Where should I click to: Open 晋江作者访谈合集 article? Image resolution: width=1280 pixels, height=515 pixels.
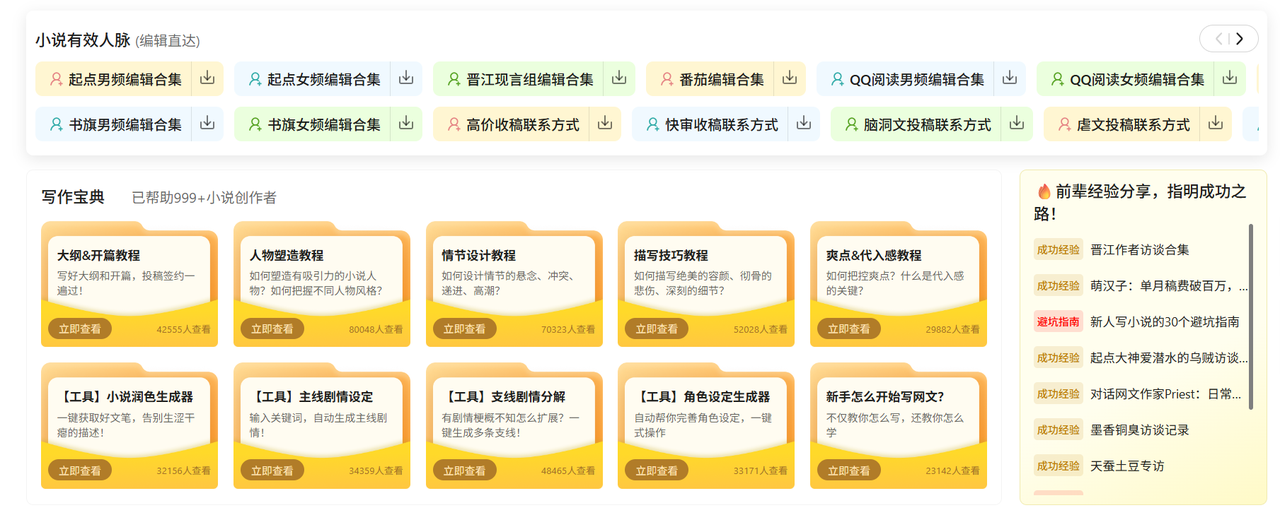pos(1139,250)
